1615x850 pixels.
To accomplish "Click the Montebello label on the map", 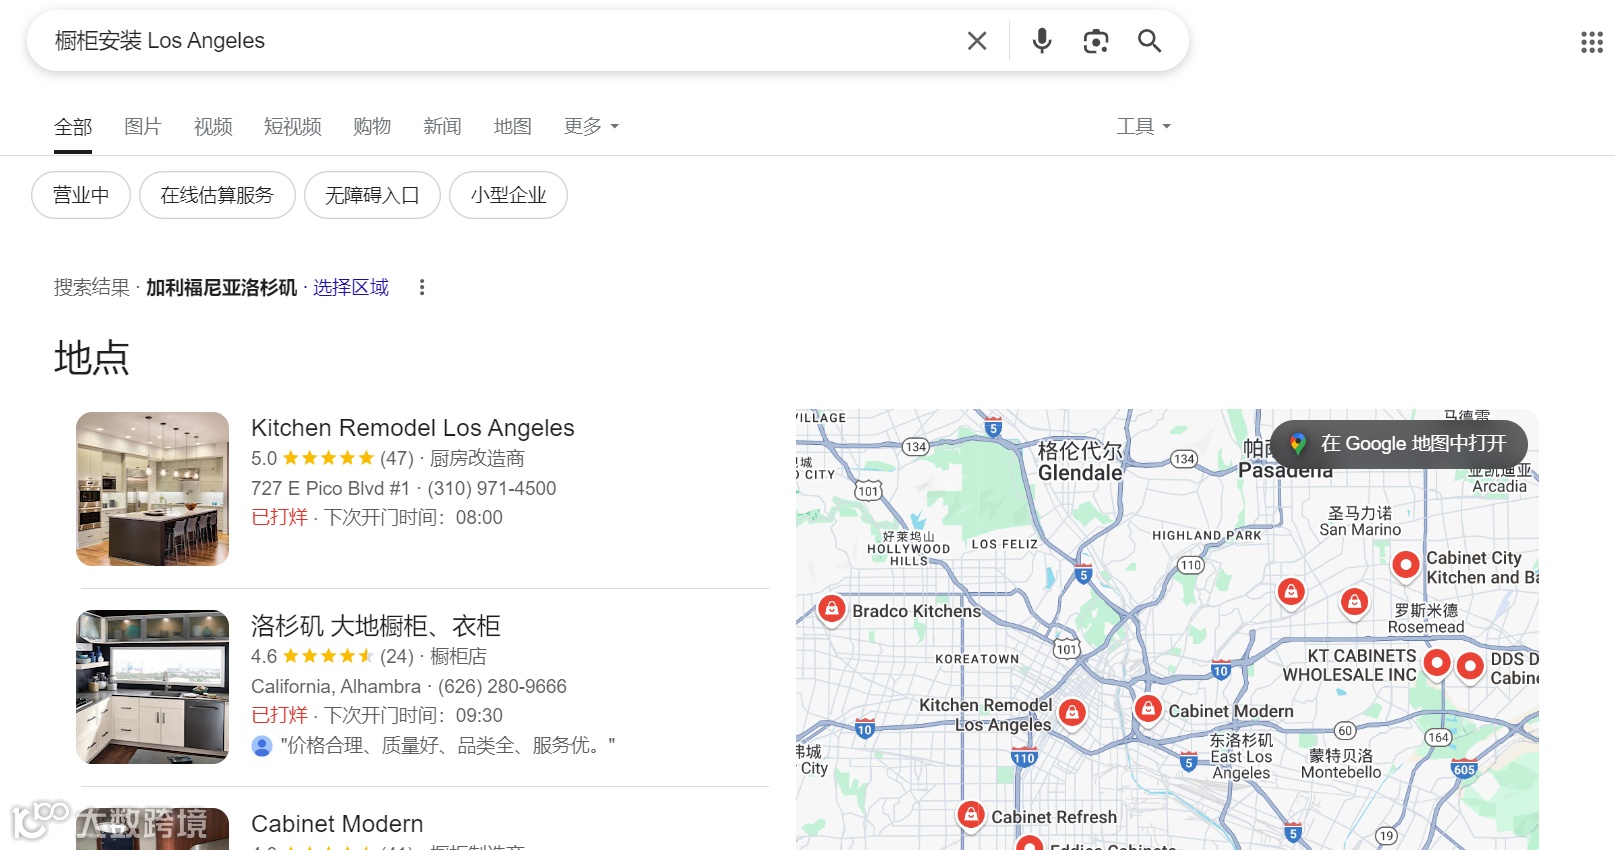I will (1341, 772).
